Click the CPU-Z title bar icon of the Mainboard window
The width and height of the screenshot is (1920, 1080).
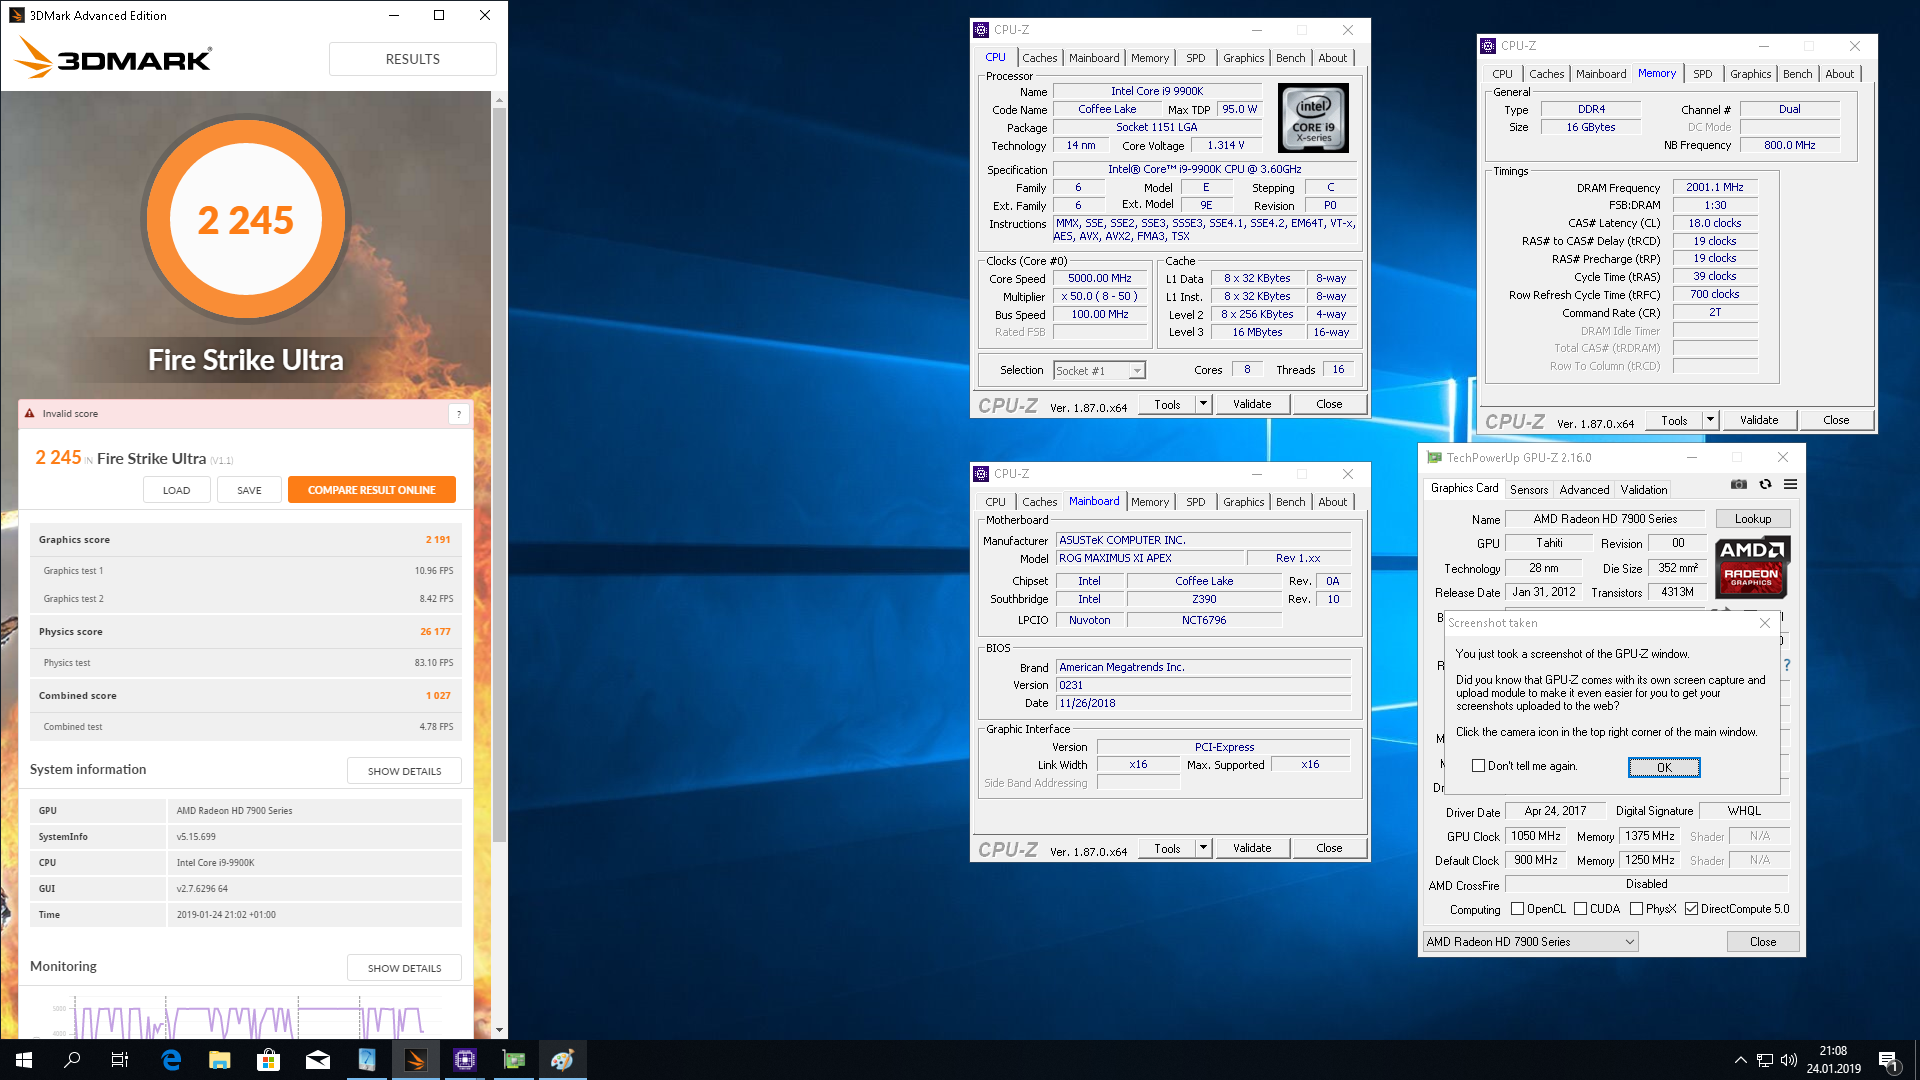(x=982, y=474)
